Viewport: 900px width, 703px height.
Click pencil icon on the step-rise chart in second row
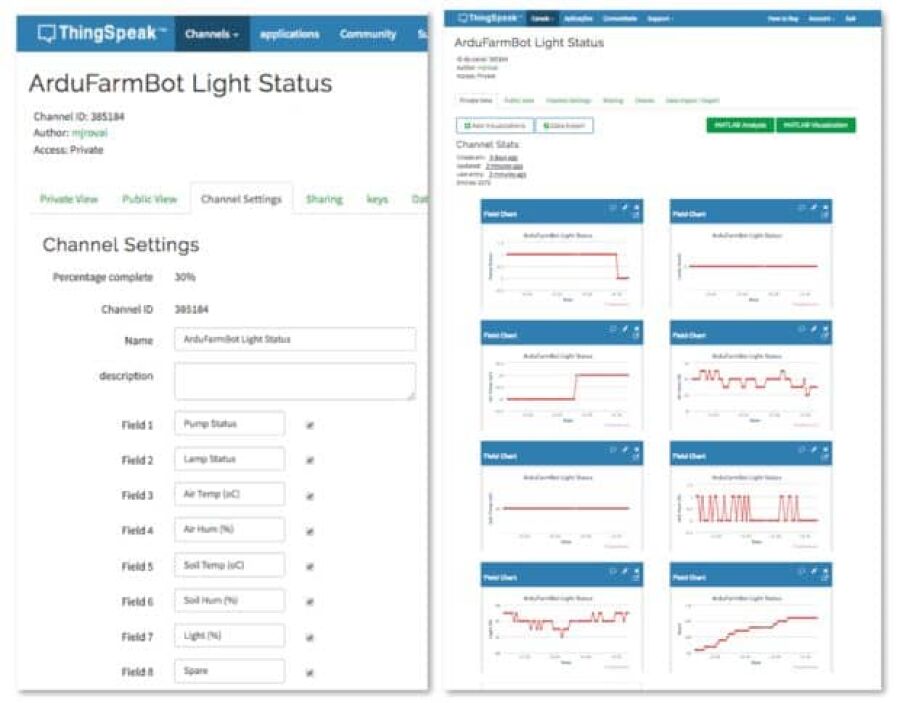pyautogui.click(x=625, y=329)
